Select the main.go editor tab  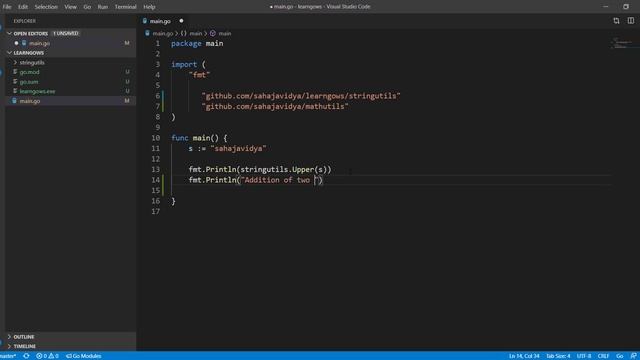pos(160,21)
